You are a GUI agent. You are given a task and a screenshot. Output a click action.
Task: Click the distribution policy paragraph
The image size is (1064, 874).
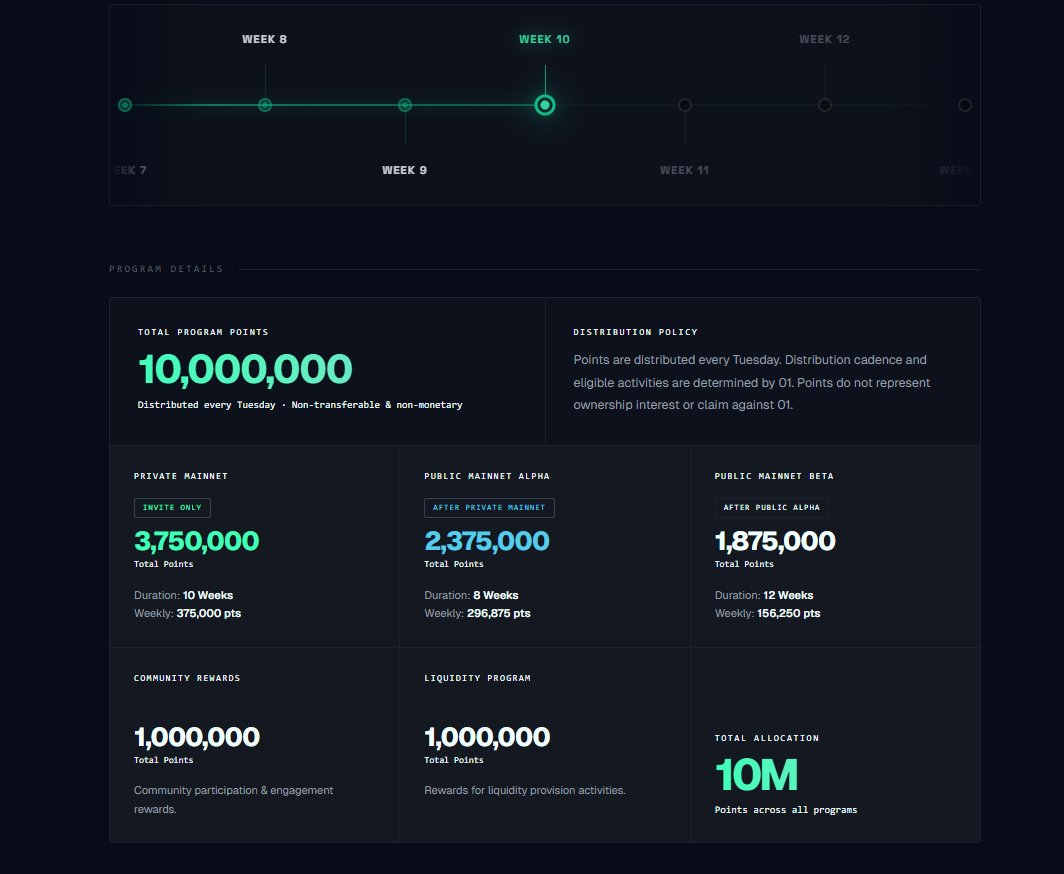[752, 383]
